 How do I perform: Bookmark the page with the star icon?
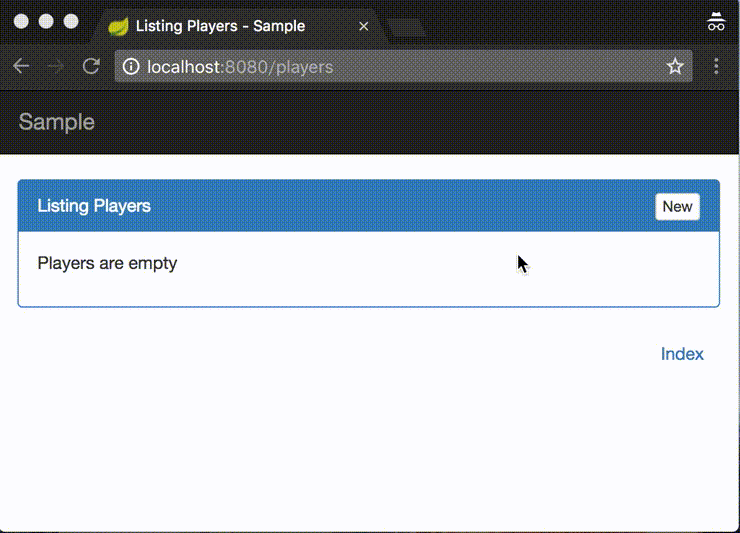tap(675, 66)
